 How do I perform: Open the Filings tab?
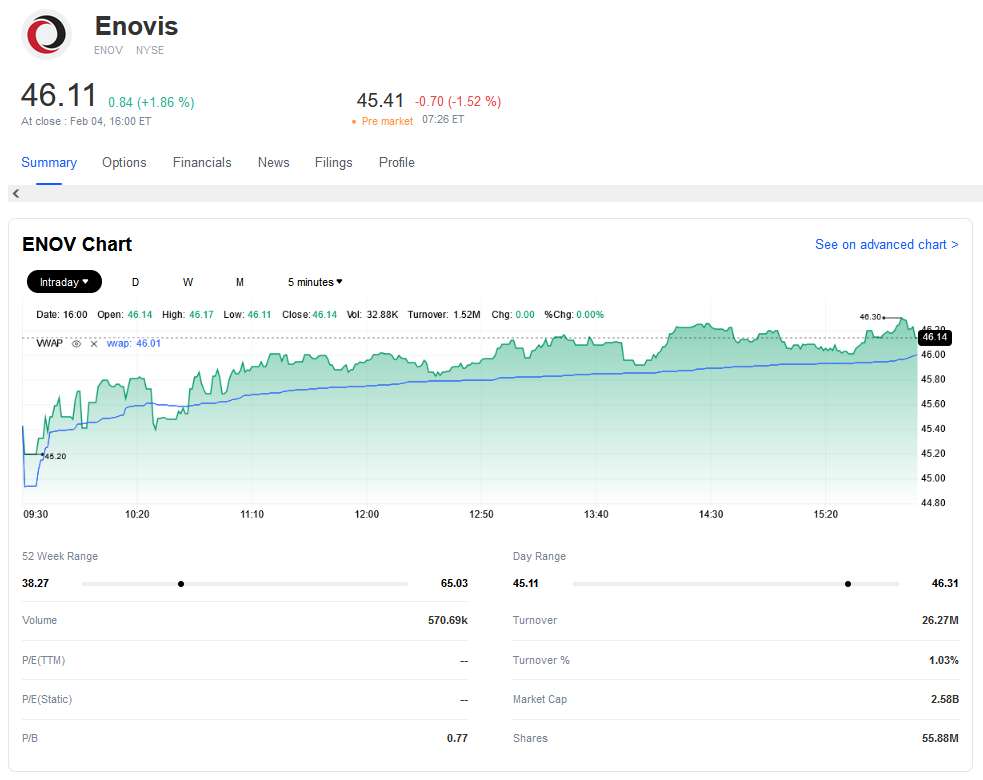click(x=333, y=162)
